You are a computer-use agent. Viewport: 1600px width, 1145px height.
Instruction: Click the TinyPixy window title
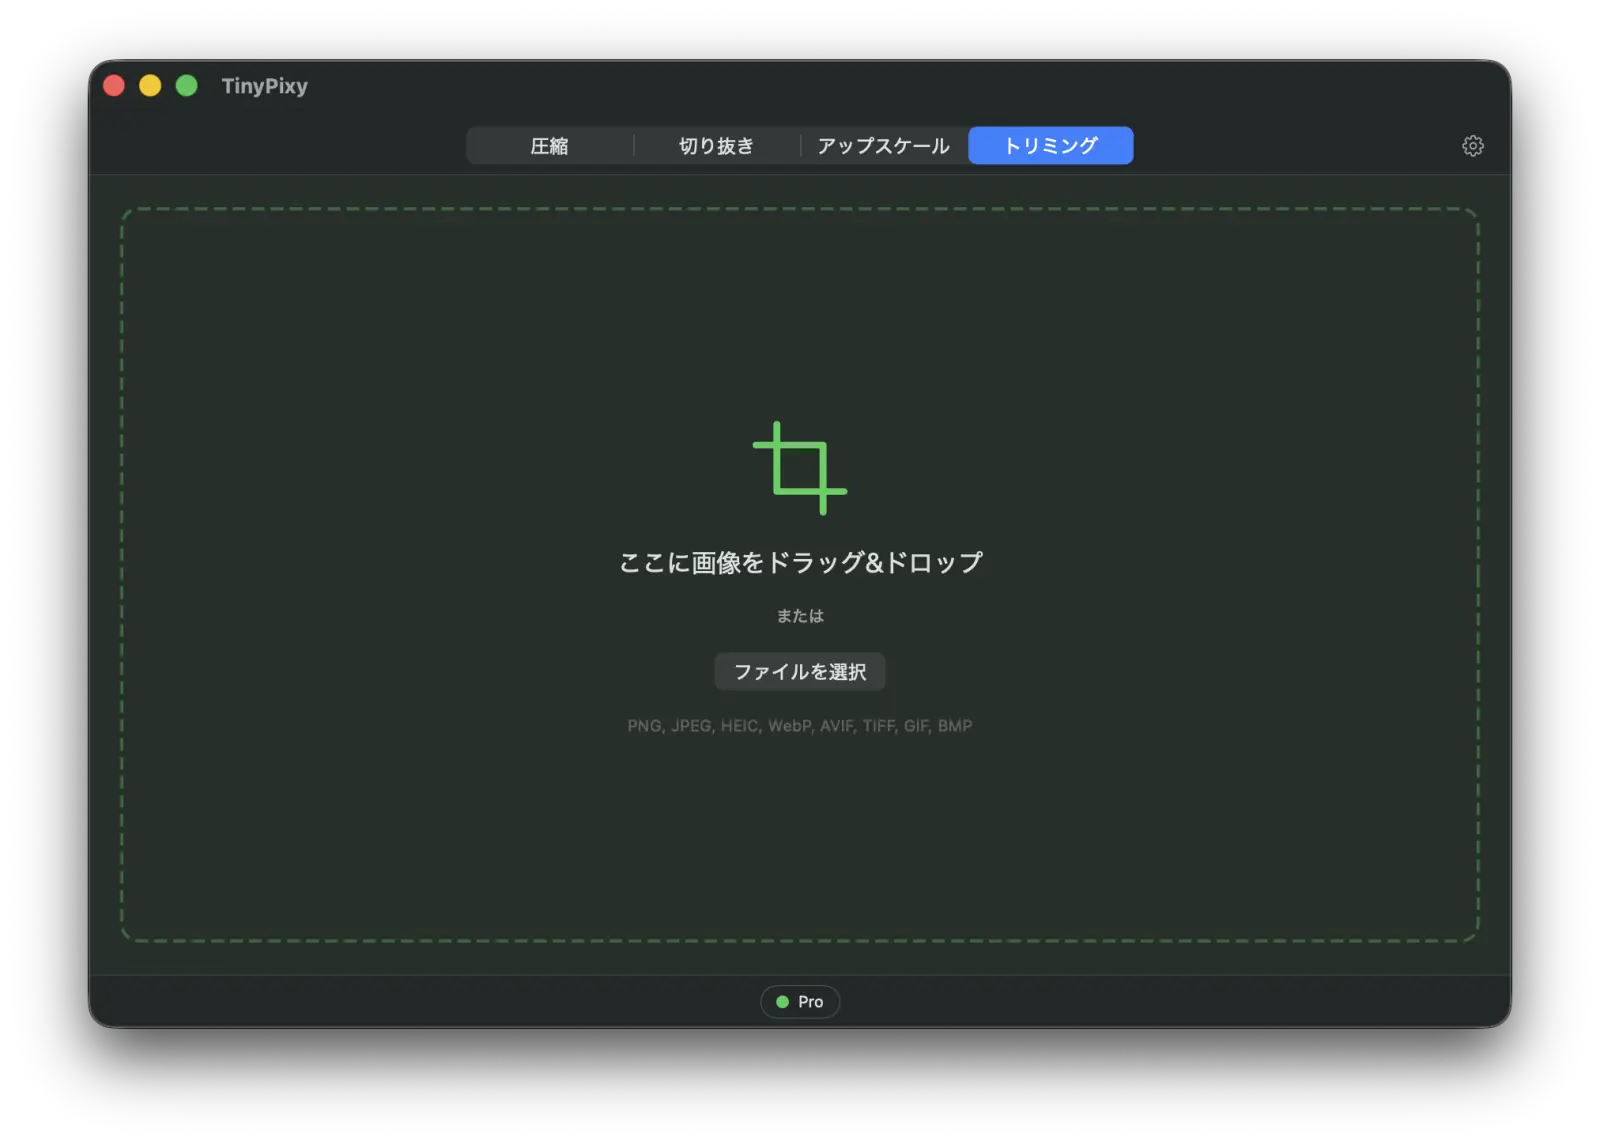pos(265,86)
